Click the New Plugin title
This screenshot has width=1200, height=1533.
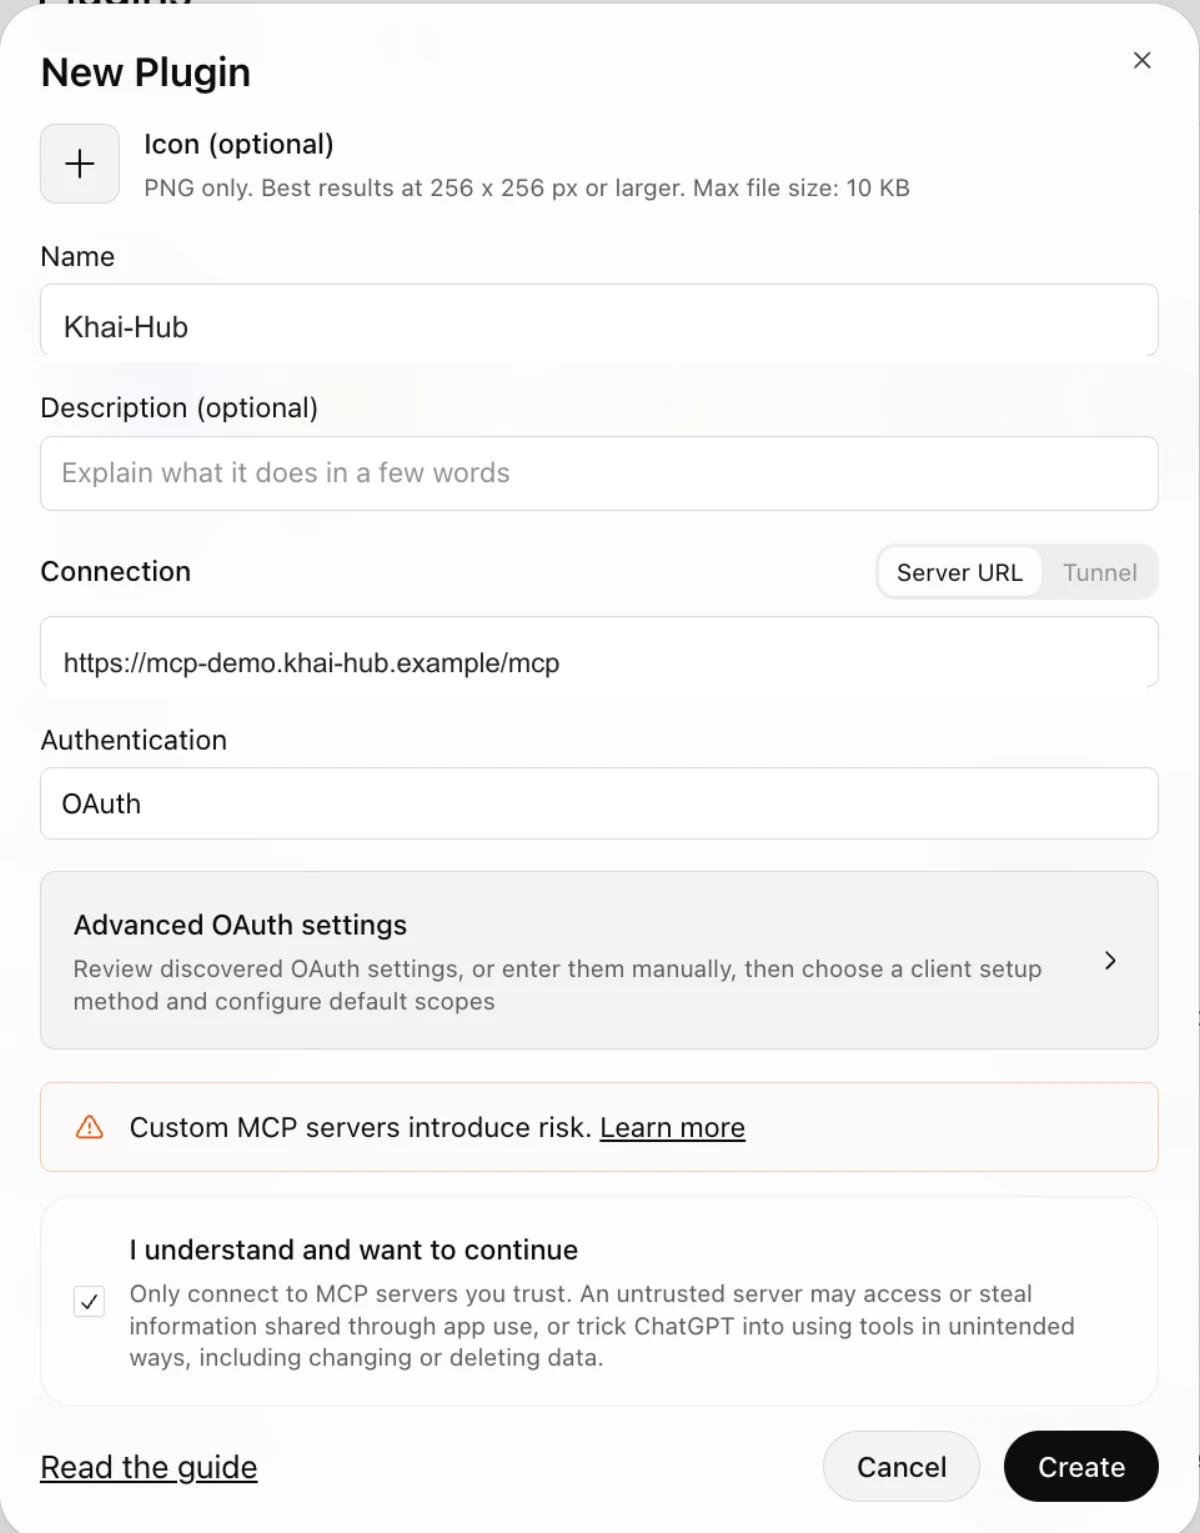point(146,73)
